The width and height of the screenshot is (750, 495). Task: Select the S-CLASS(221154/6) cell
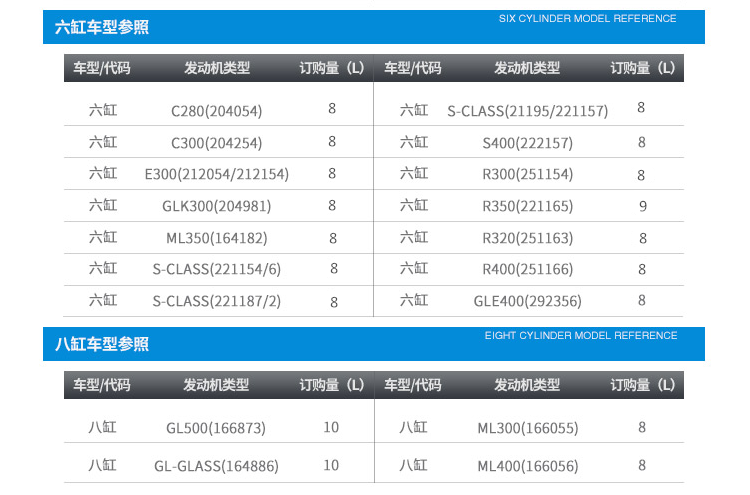(x=217, y=269)
